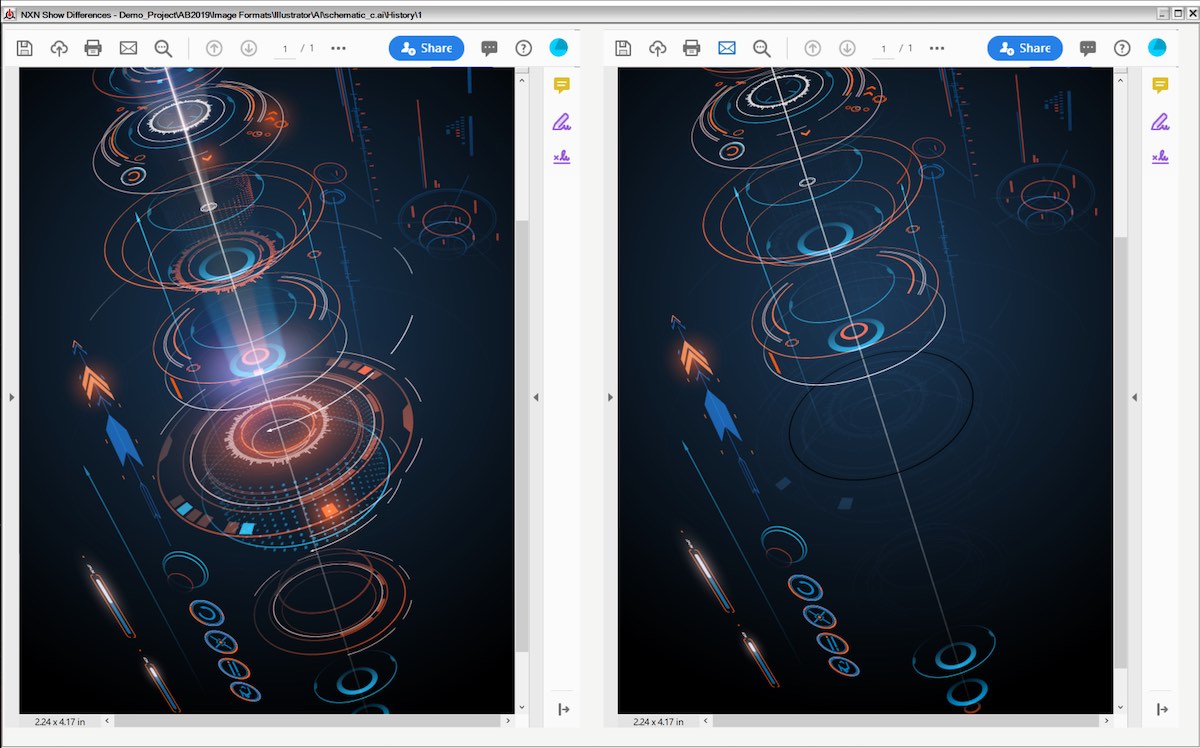Upload the left document to Adobe cloud

[60, 48]
